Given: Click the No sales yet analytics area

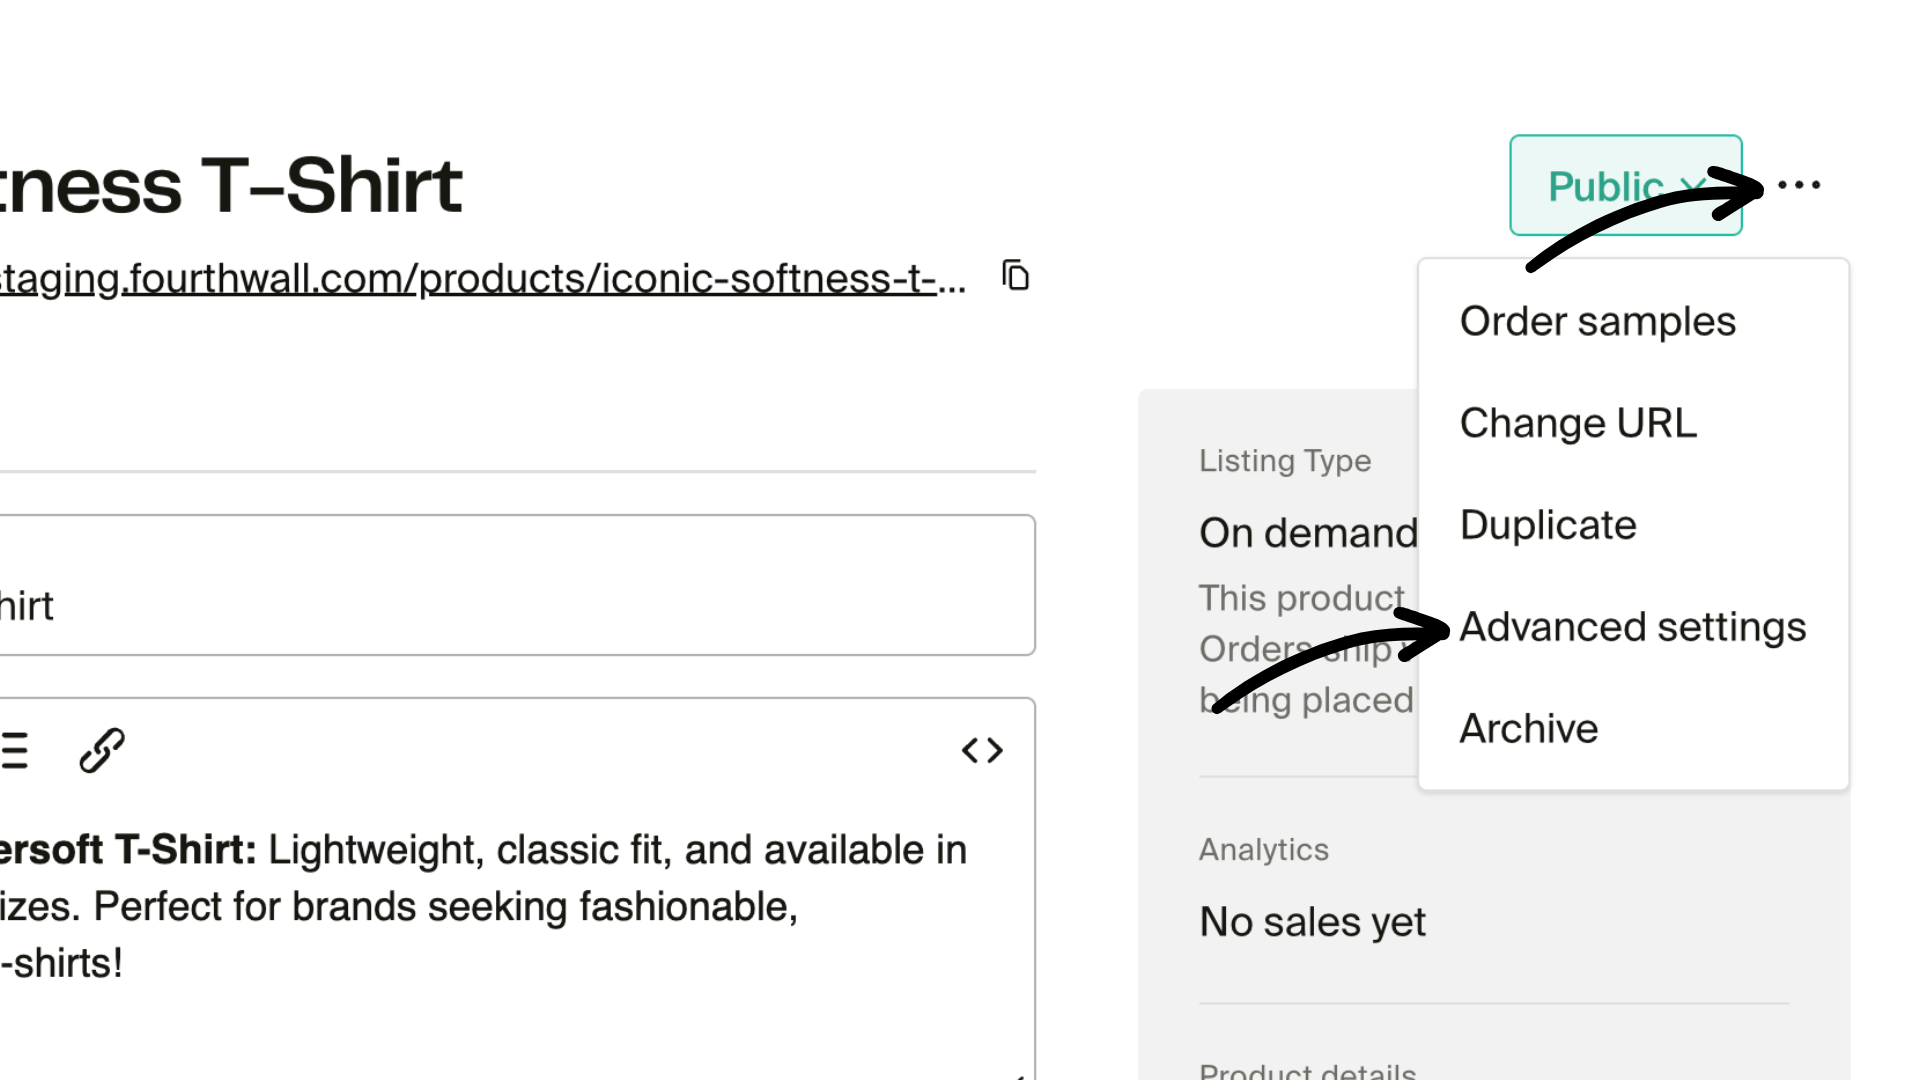Looking at the screenshot, I should tap(1312, 921).
